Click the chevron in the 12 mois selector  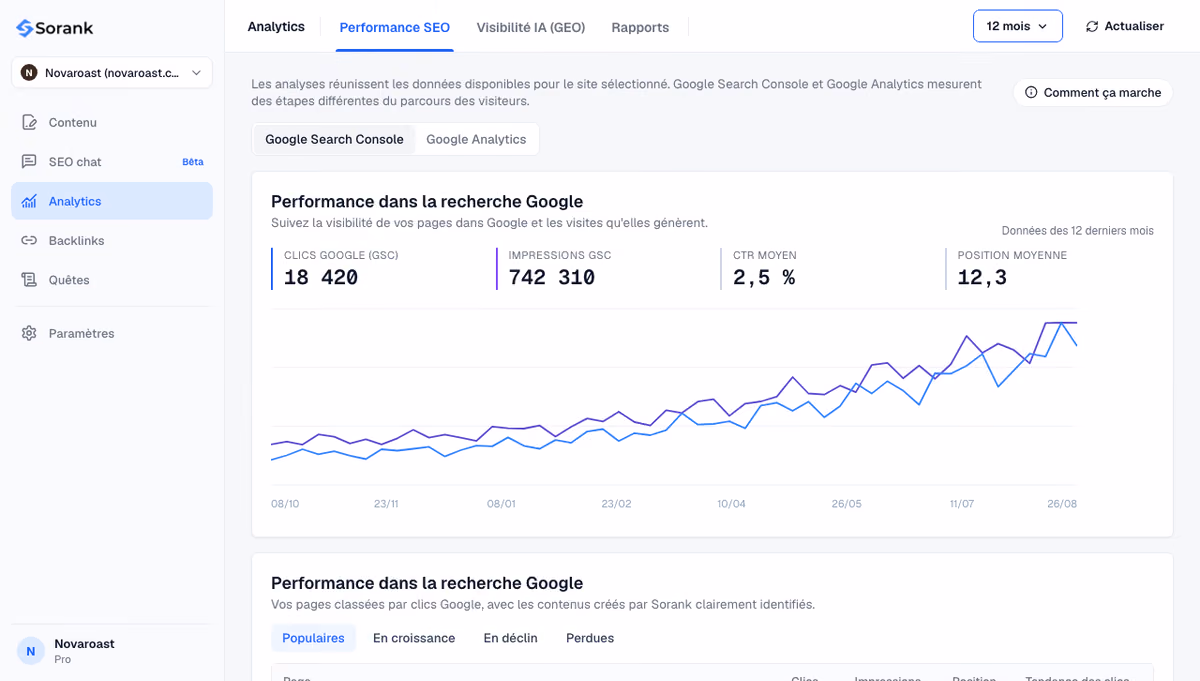1043,27
